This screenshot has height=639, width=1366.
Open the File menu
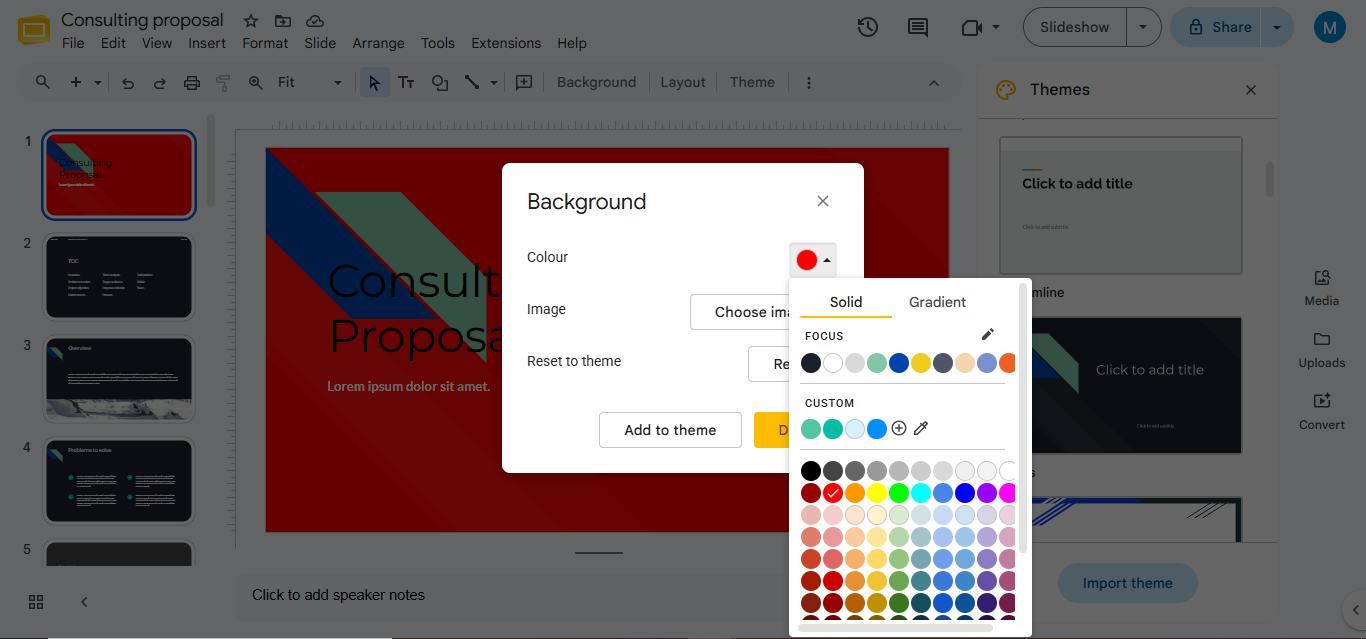pyautogui.click(x=73, y=43)
